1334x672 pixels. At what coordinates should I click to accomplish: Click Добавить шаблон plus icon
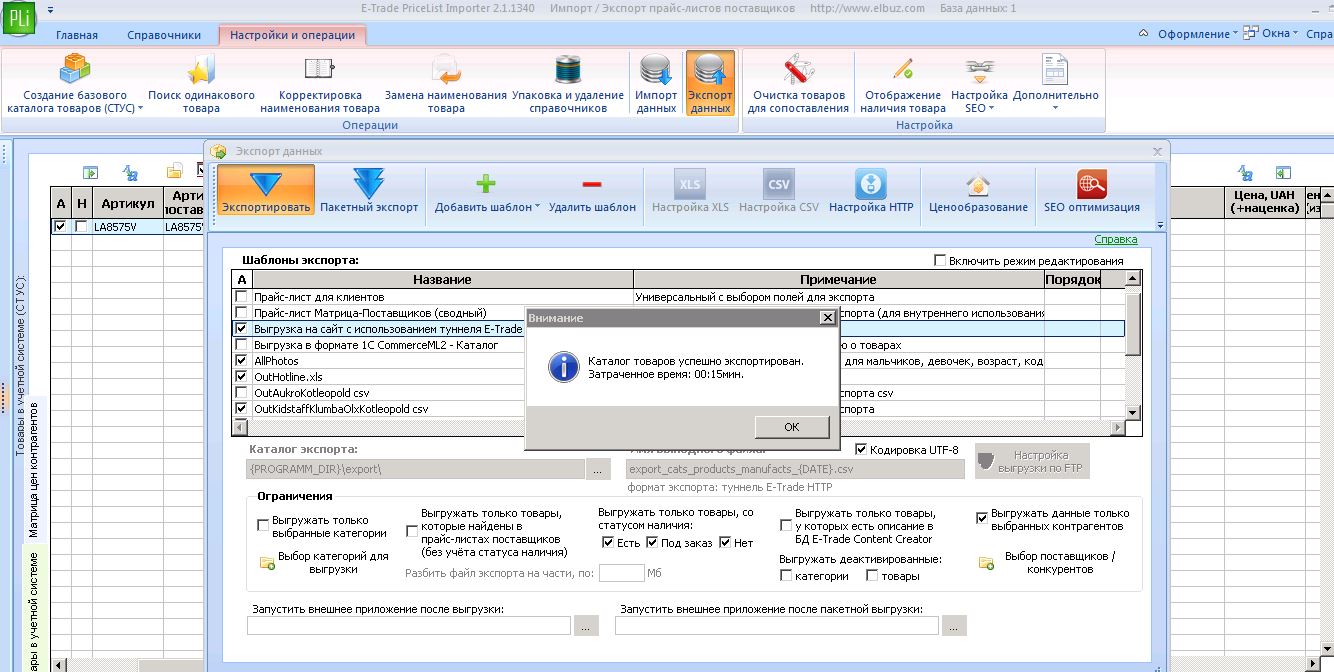click(486, 184)
